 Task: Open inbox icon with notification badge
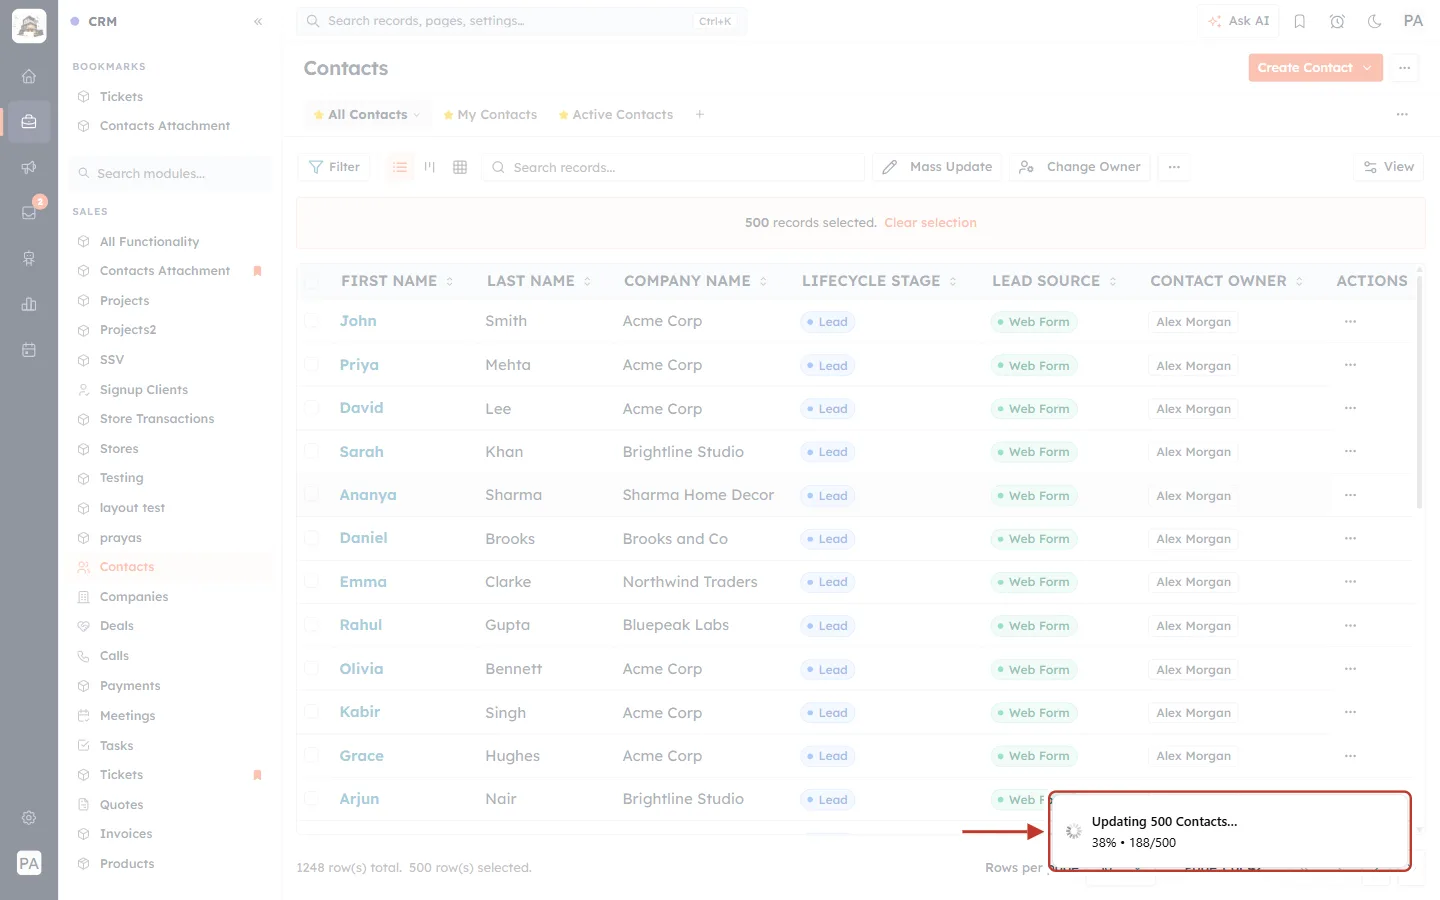[x=29, y=212]
